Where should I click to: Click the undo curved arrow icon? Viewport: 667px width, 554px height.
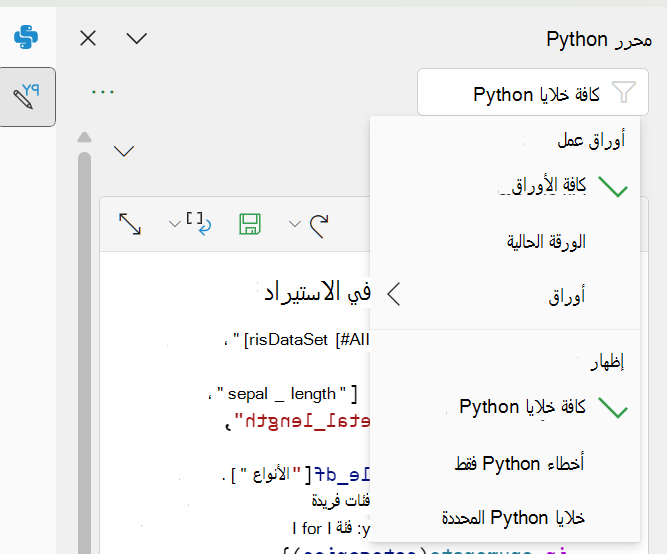click(x=319, y=226)
